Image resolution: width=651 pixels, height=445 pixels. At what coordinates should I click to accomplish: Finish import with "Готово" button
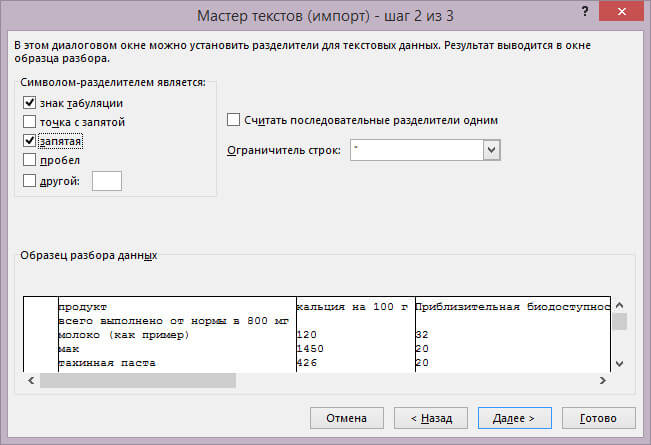pyautogui.click(x=598, y=416)
